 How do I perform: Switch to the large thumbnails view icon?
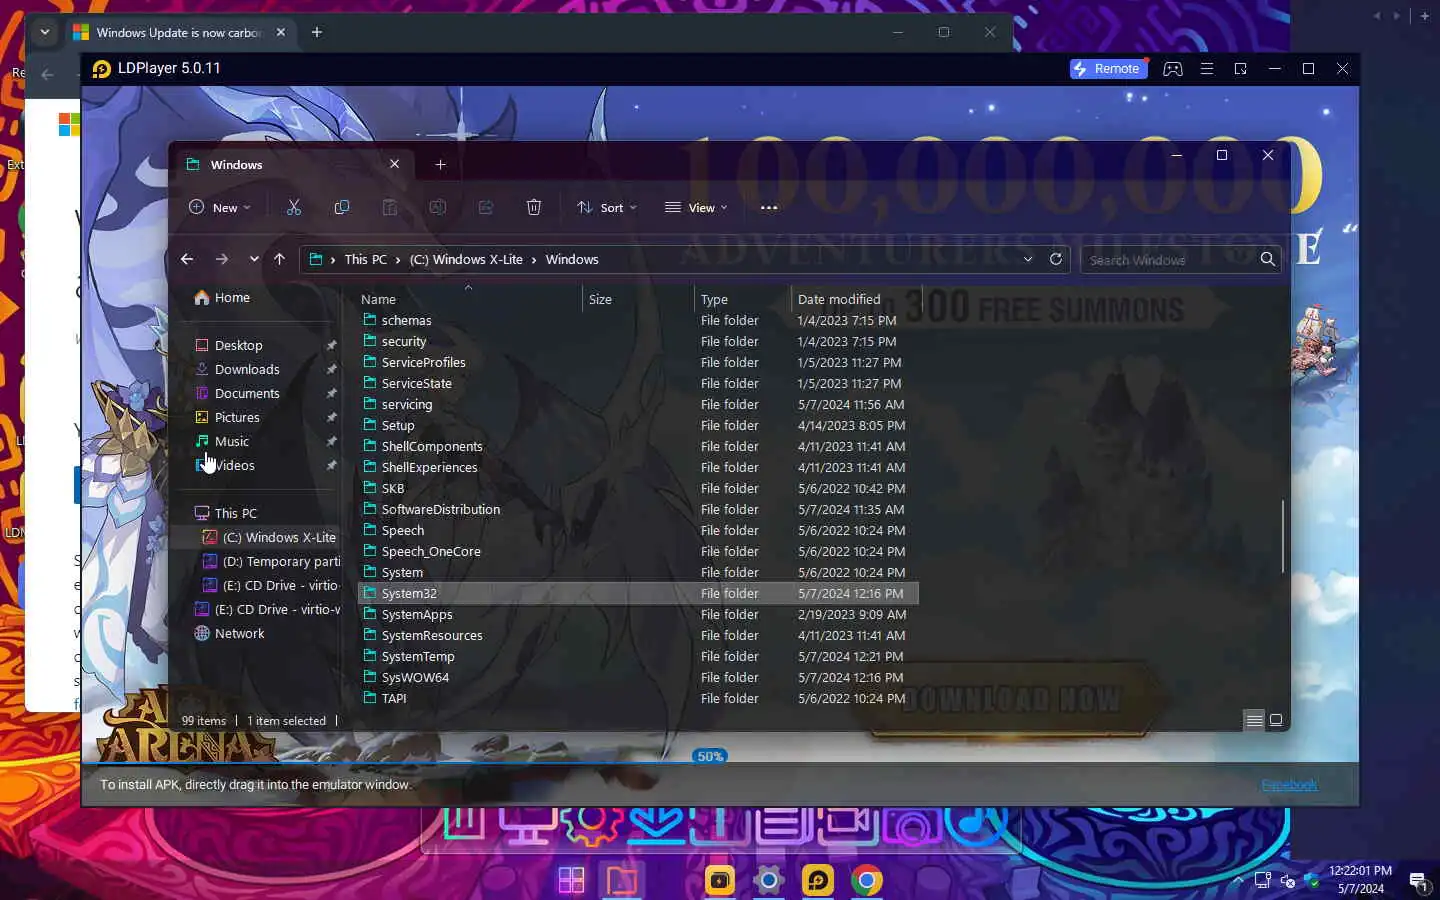tap(1276, 720)
